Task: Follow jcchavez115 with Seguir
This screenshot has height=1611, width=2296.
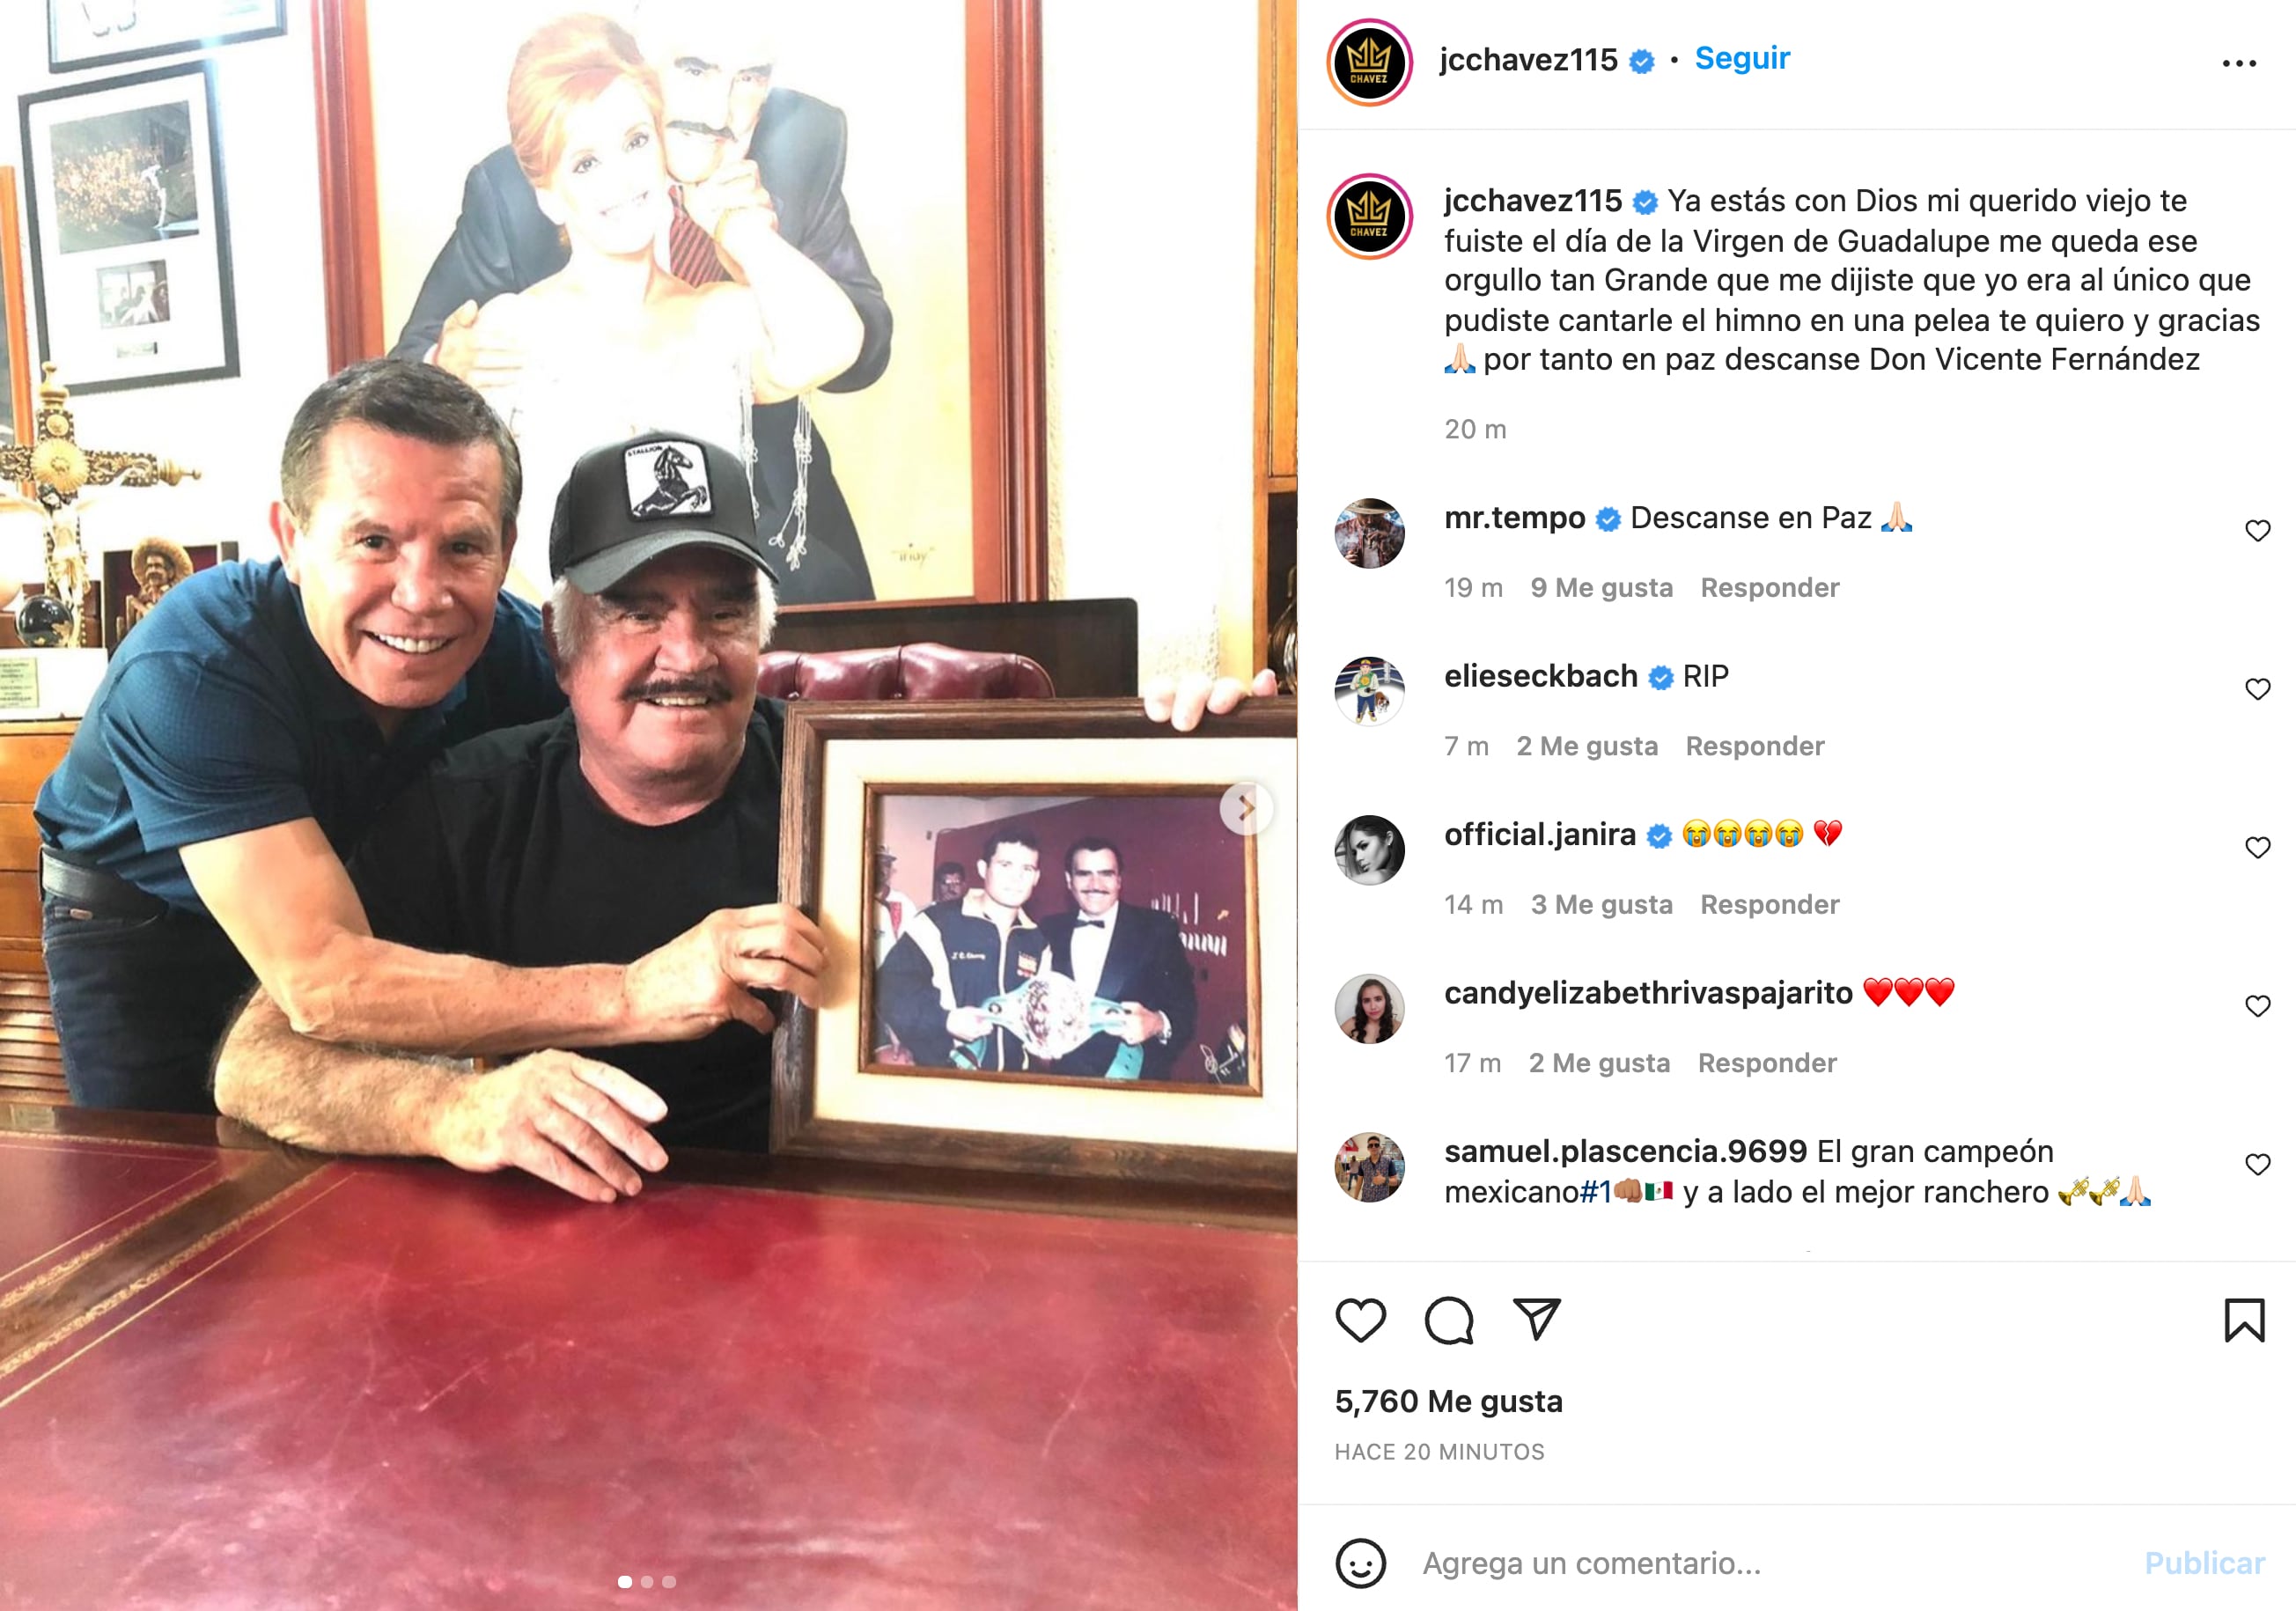Action: [x=1741, y=58]
